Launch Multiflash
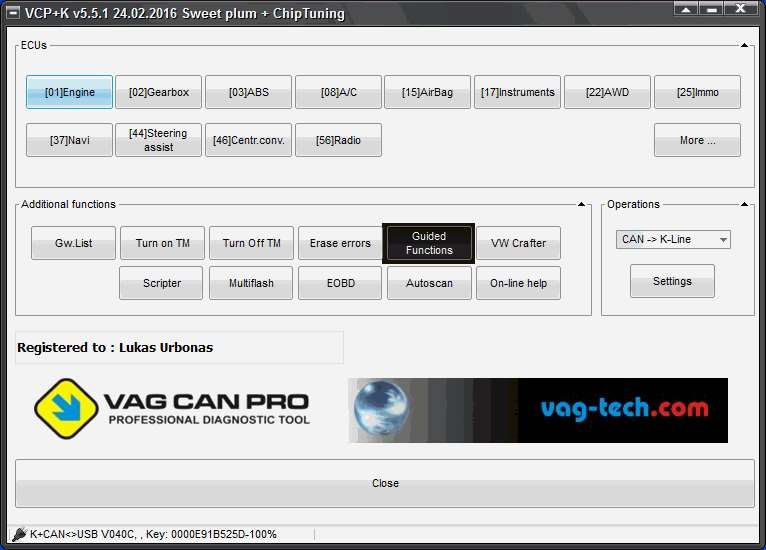 point(251,283)
